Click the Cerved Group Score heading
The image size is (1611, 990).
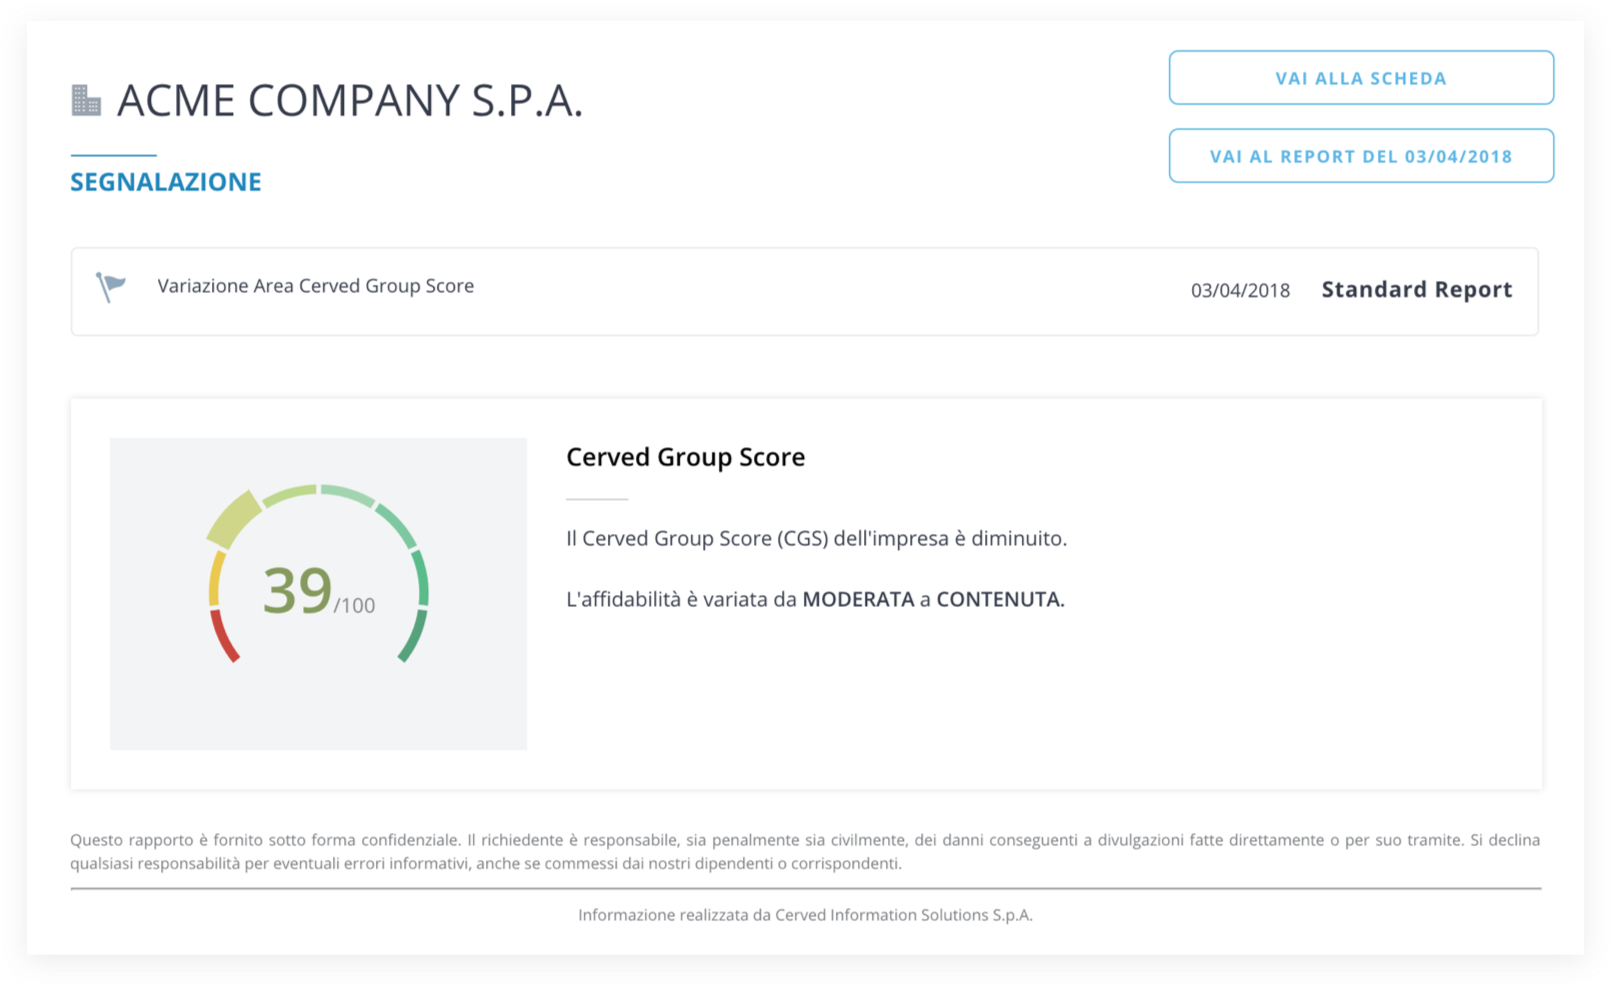(x=686, y=457)
